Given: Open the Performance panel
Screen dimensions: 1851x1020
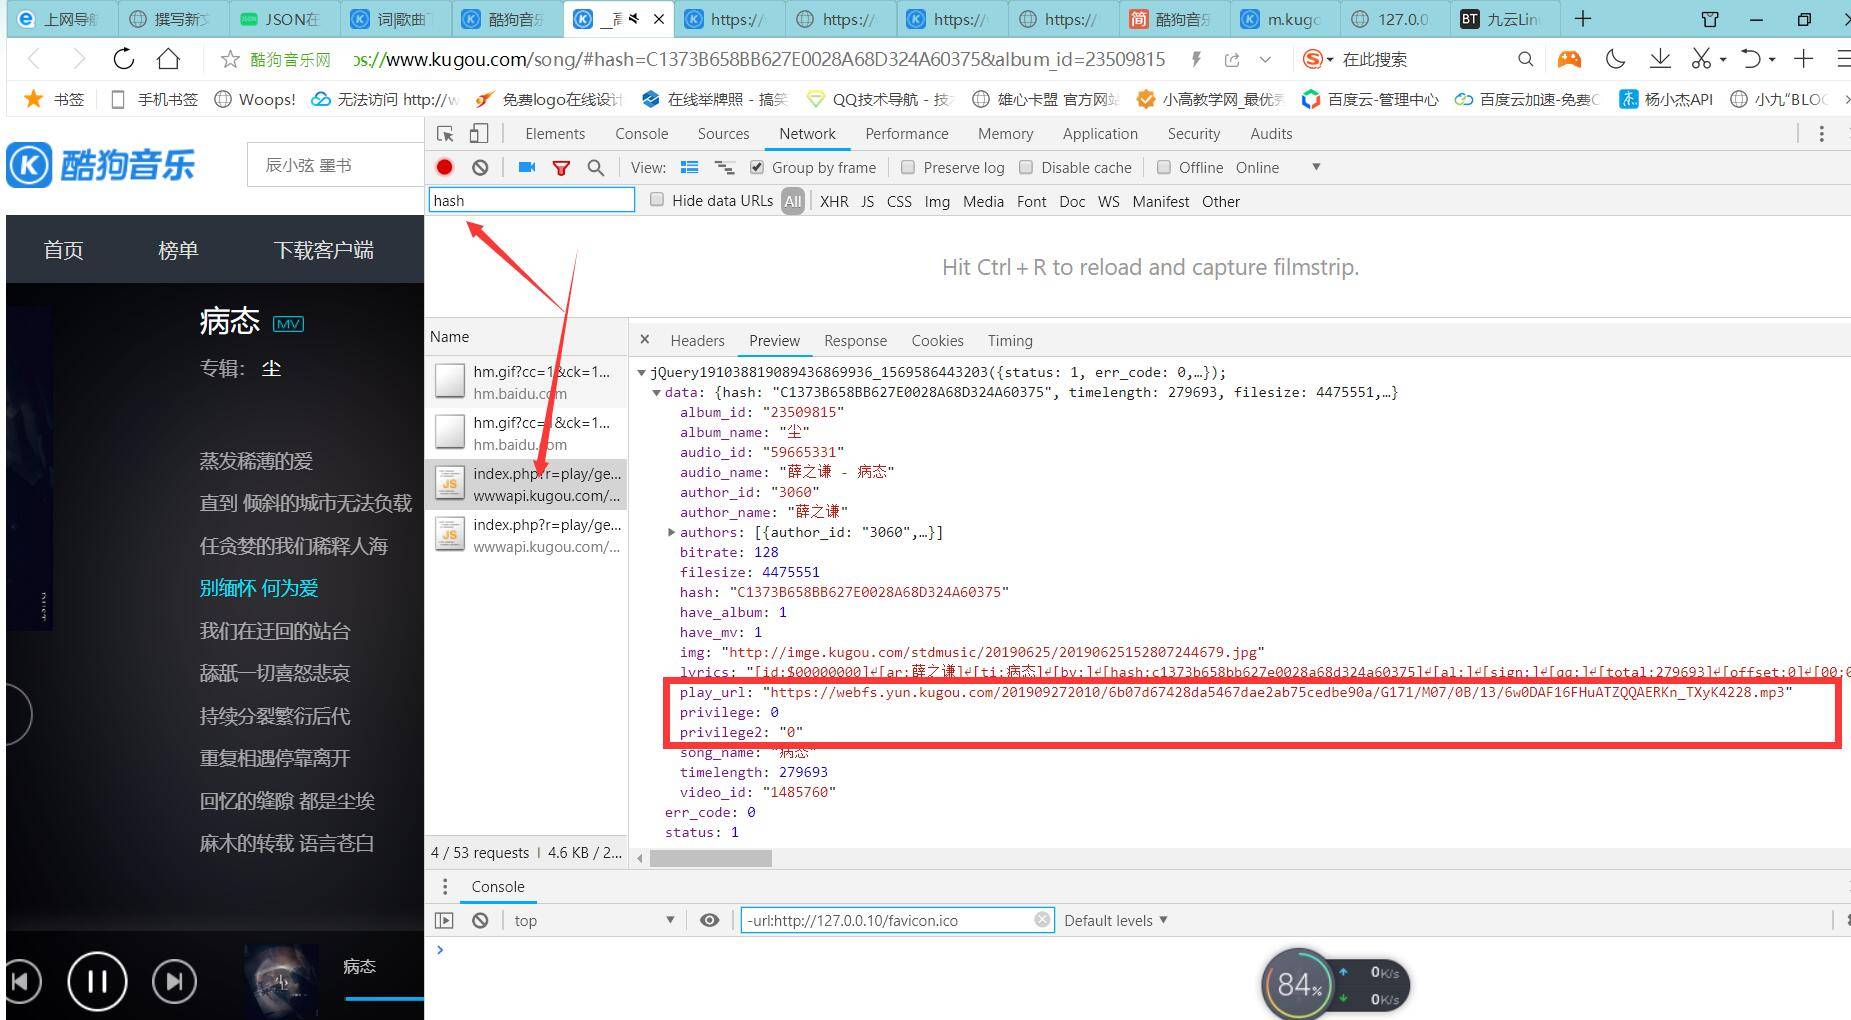Looking at the screenshot, I should (907, 134).
